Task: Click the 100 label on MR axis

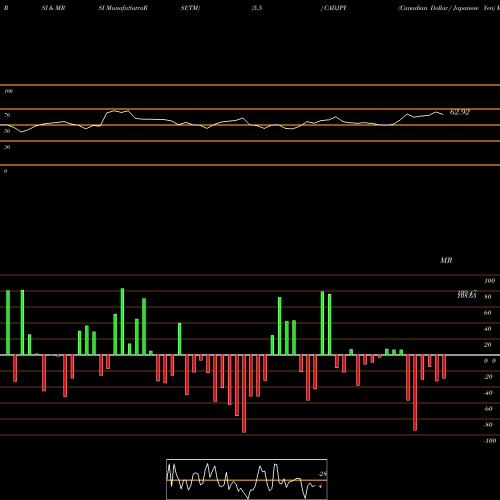Action: click(x=489, y=281)
